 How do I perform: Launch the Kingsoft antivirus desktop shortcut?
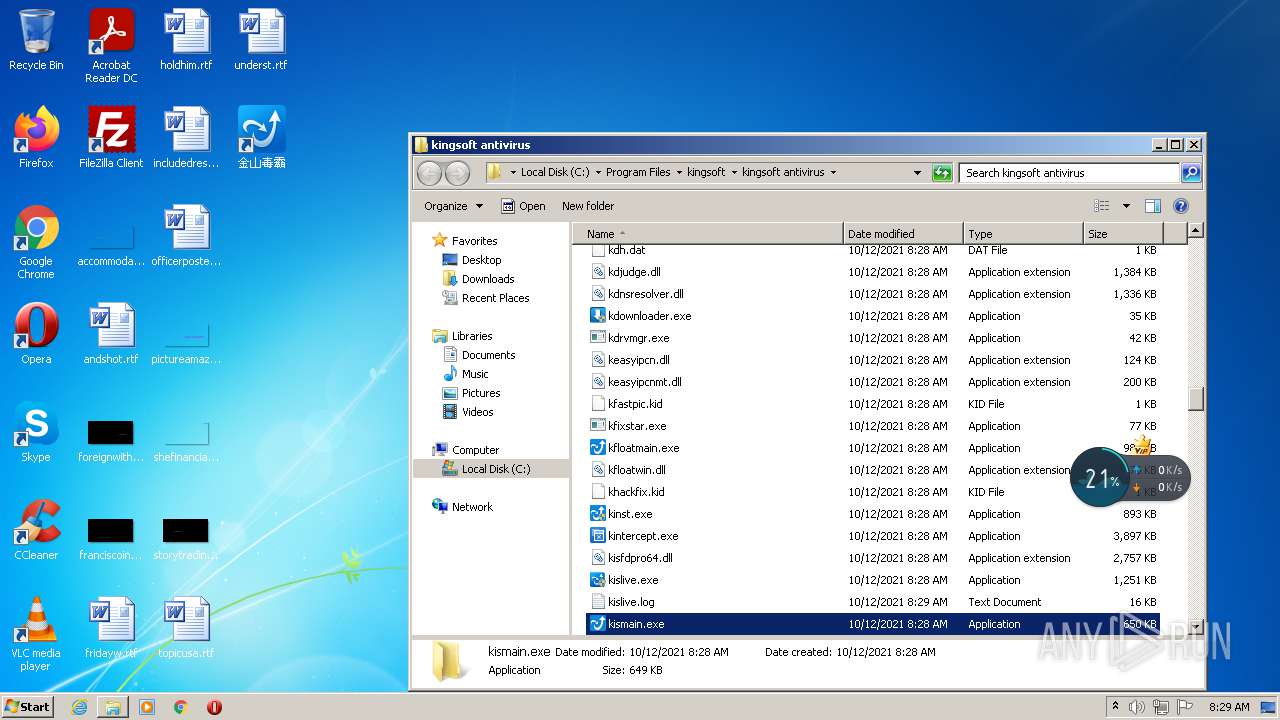coord(261,137)
